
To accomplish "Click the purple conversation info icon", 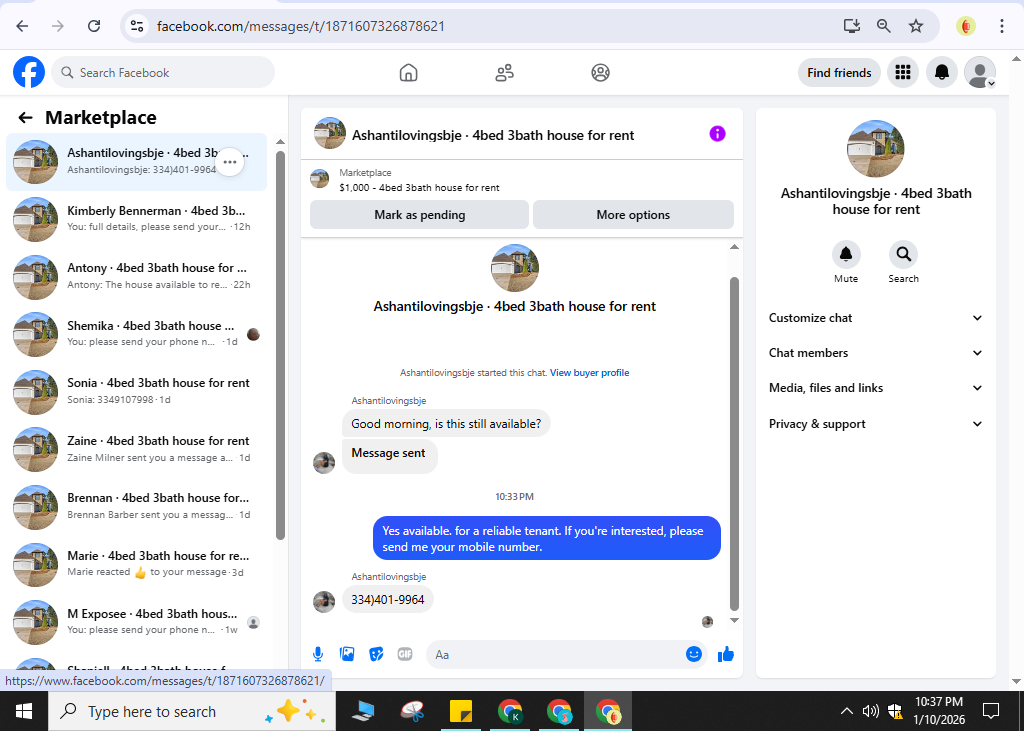I will point(717,134).
